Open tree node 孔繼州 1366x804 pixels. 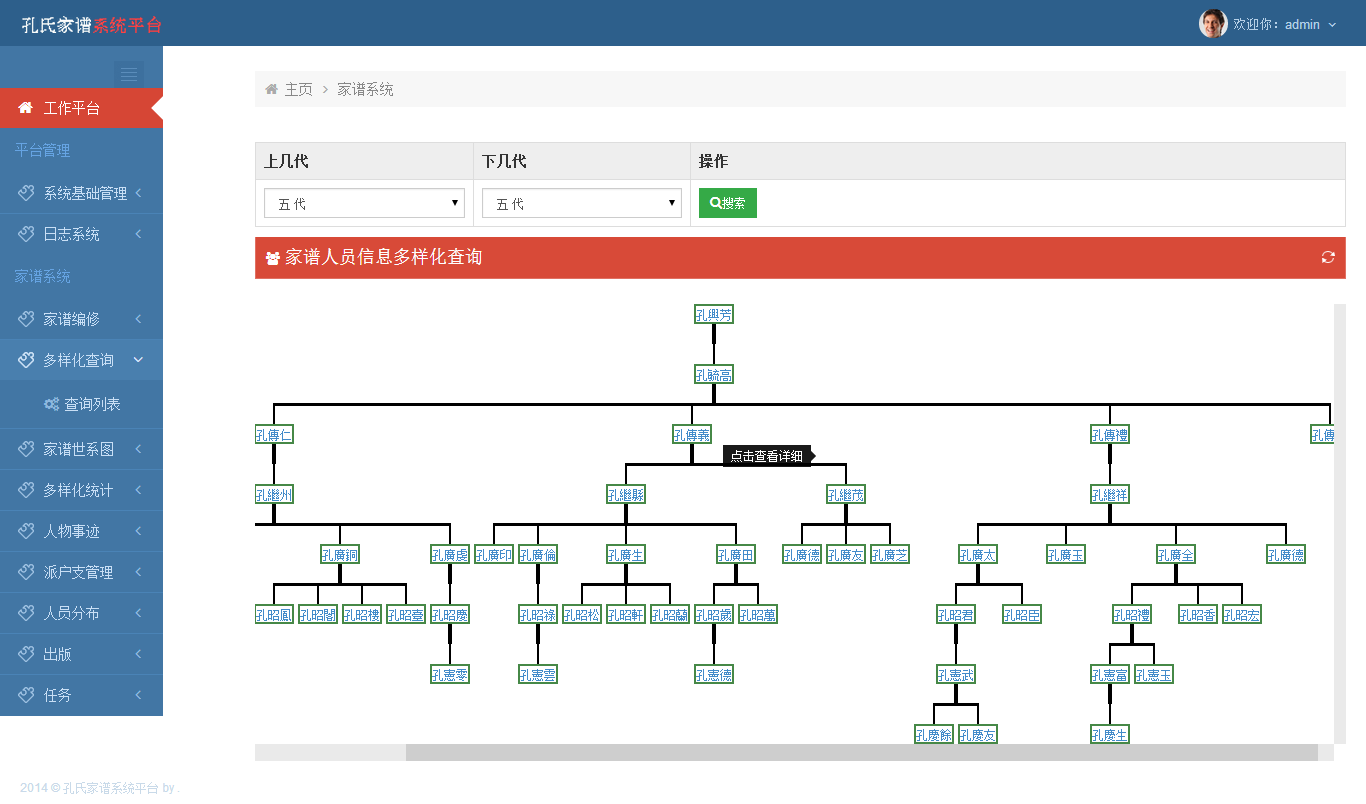[274, 495]
